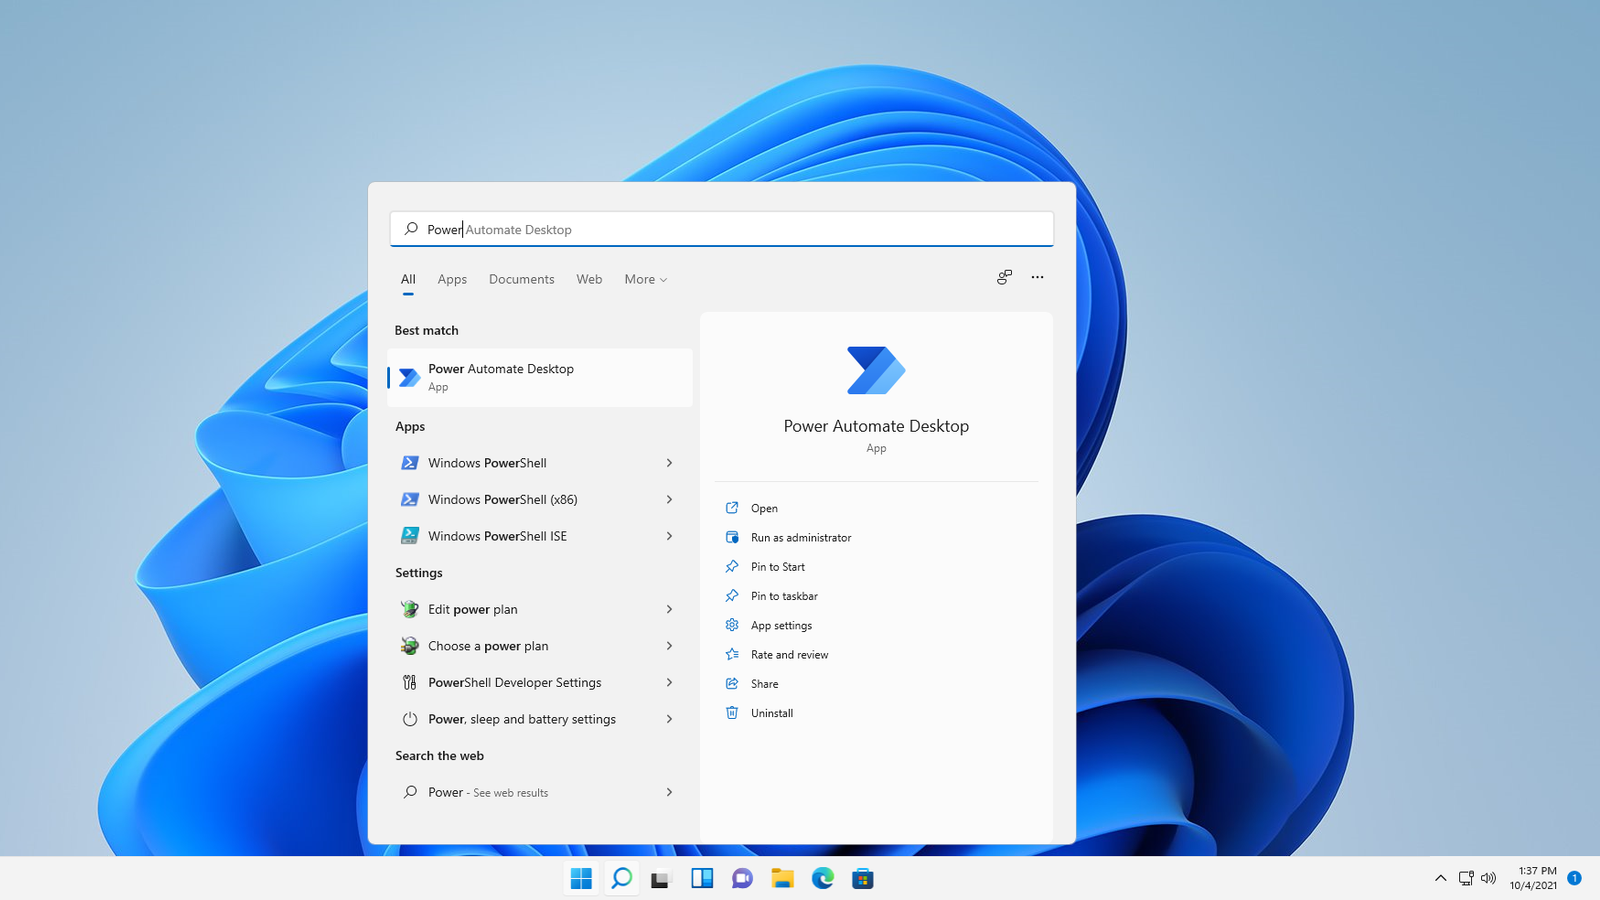Switch to the Documents search tab

[x=521, y=279]
